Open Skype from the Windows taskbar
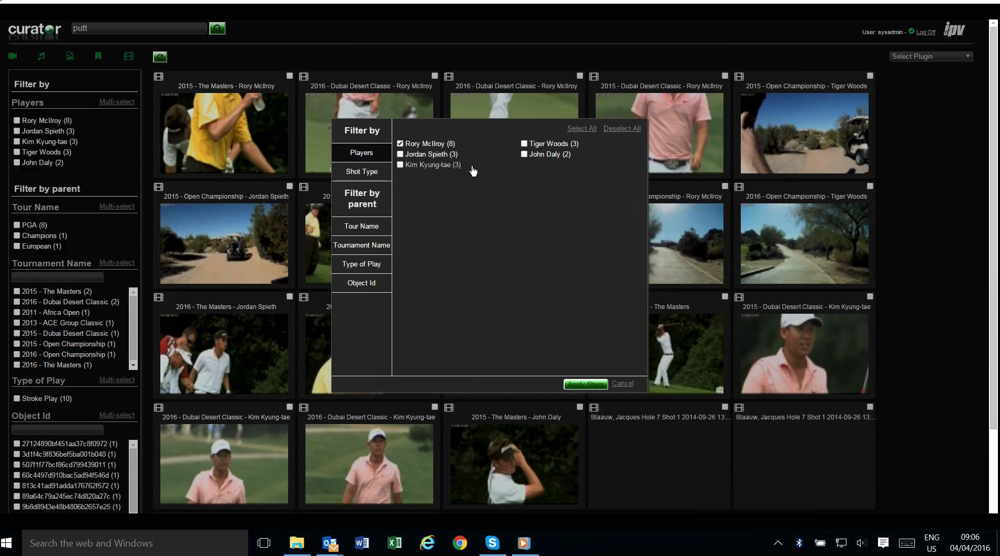The image size is (1000, 556). pyautogui.click(x=492, y=543)
